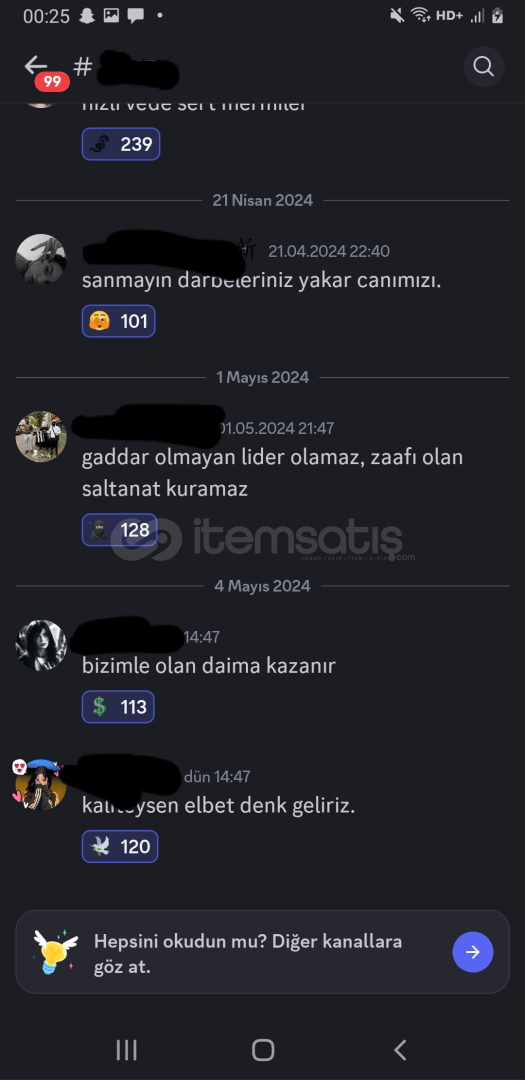This screenshot has width=525, height=1080.
Task: Select the message "sanmayın darbeleriniz yakar canımızı"
Action: [x=261, y=281]
